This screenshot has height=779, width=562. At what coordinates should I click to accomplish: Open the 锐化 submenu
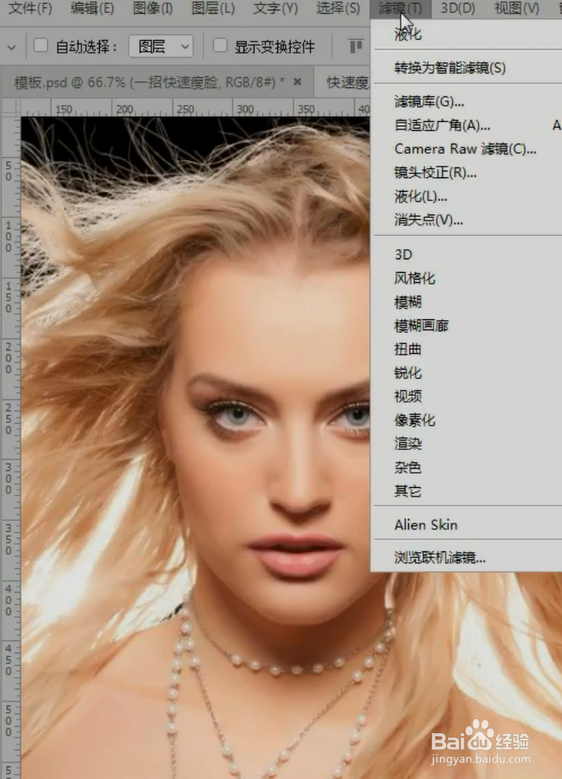coord(407,373)
